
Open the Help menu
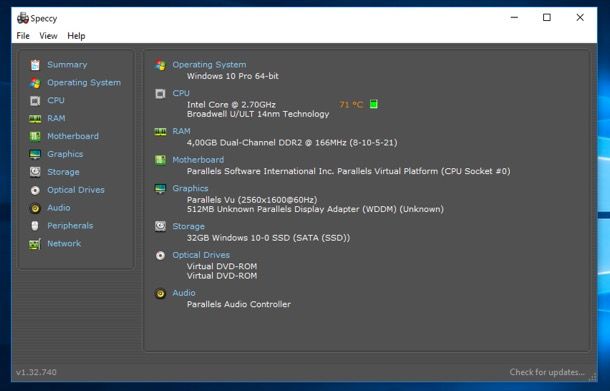point(76,36)
